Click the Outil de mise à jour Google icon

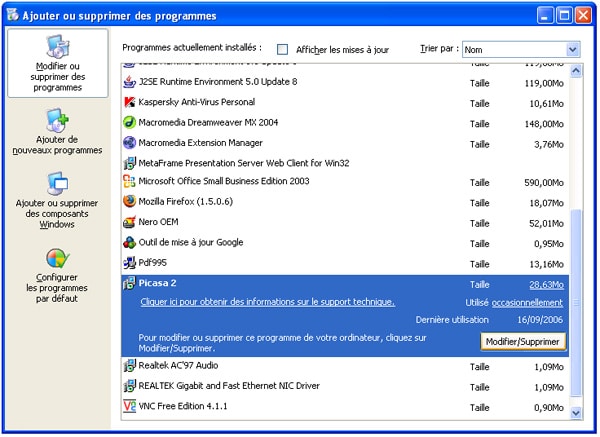[130, 242]
